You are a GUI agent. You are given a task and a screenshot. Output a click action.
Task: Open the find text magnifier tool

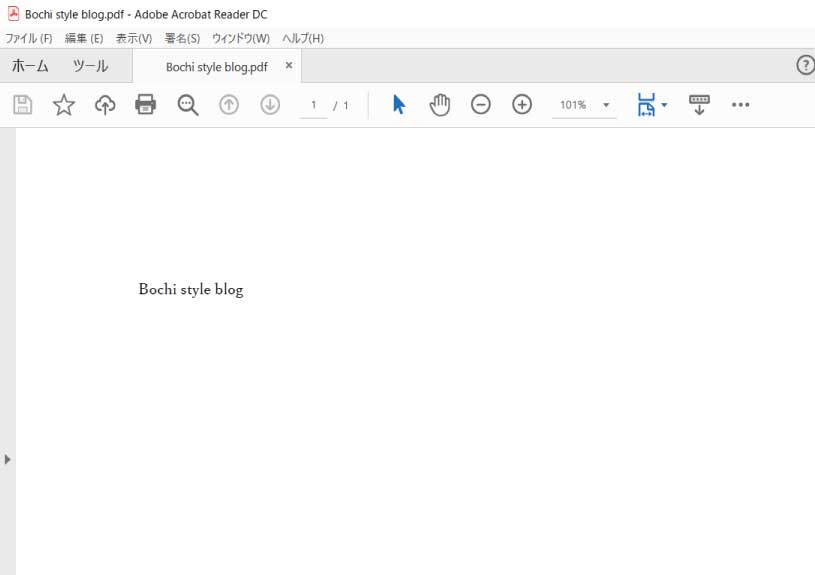[188, 105]
